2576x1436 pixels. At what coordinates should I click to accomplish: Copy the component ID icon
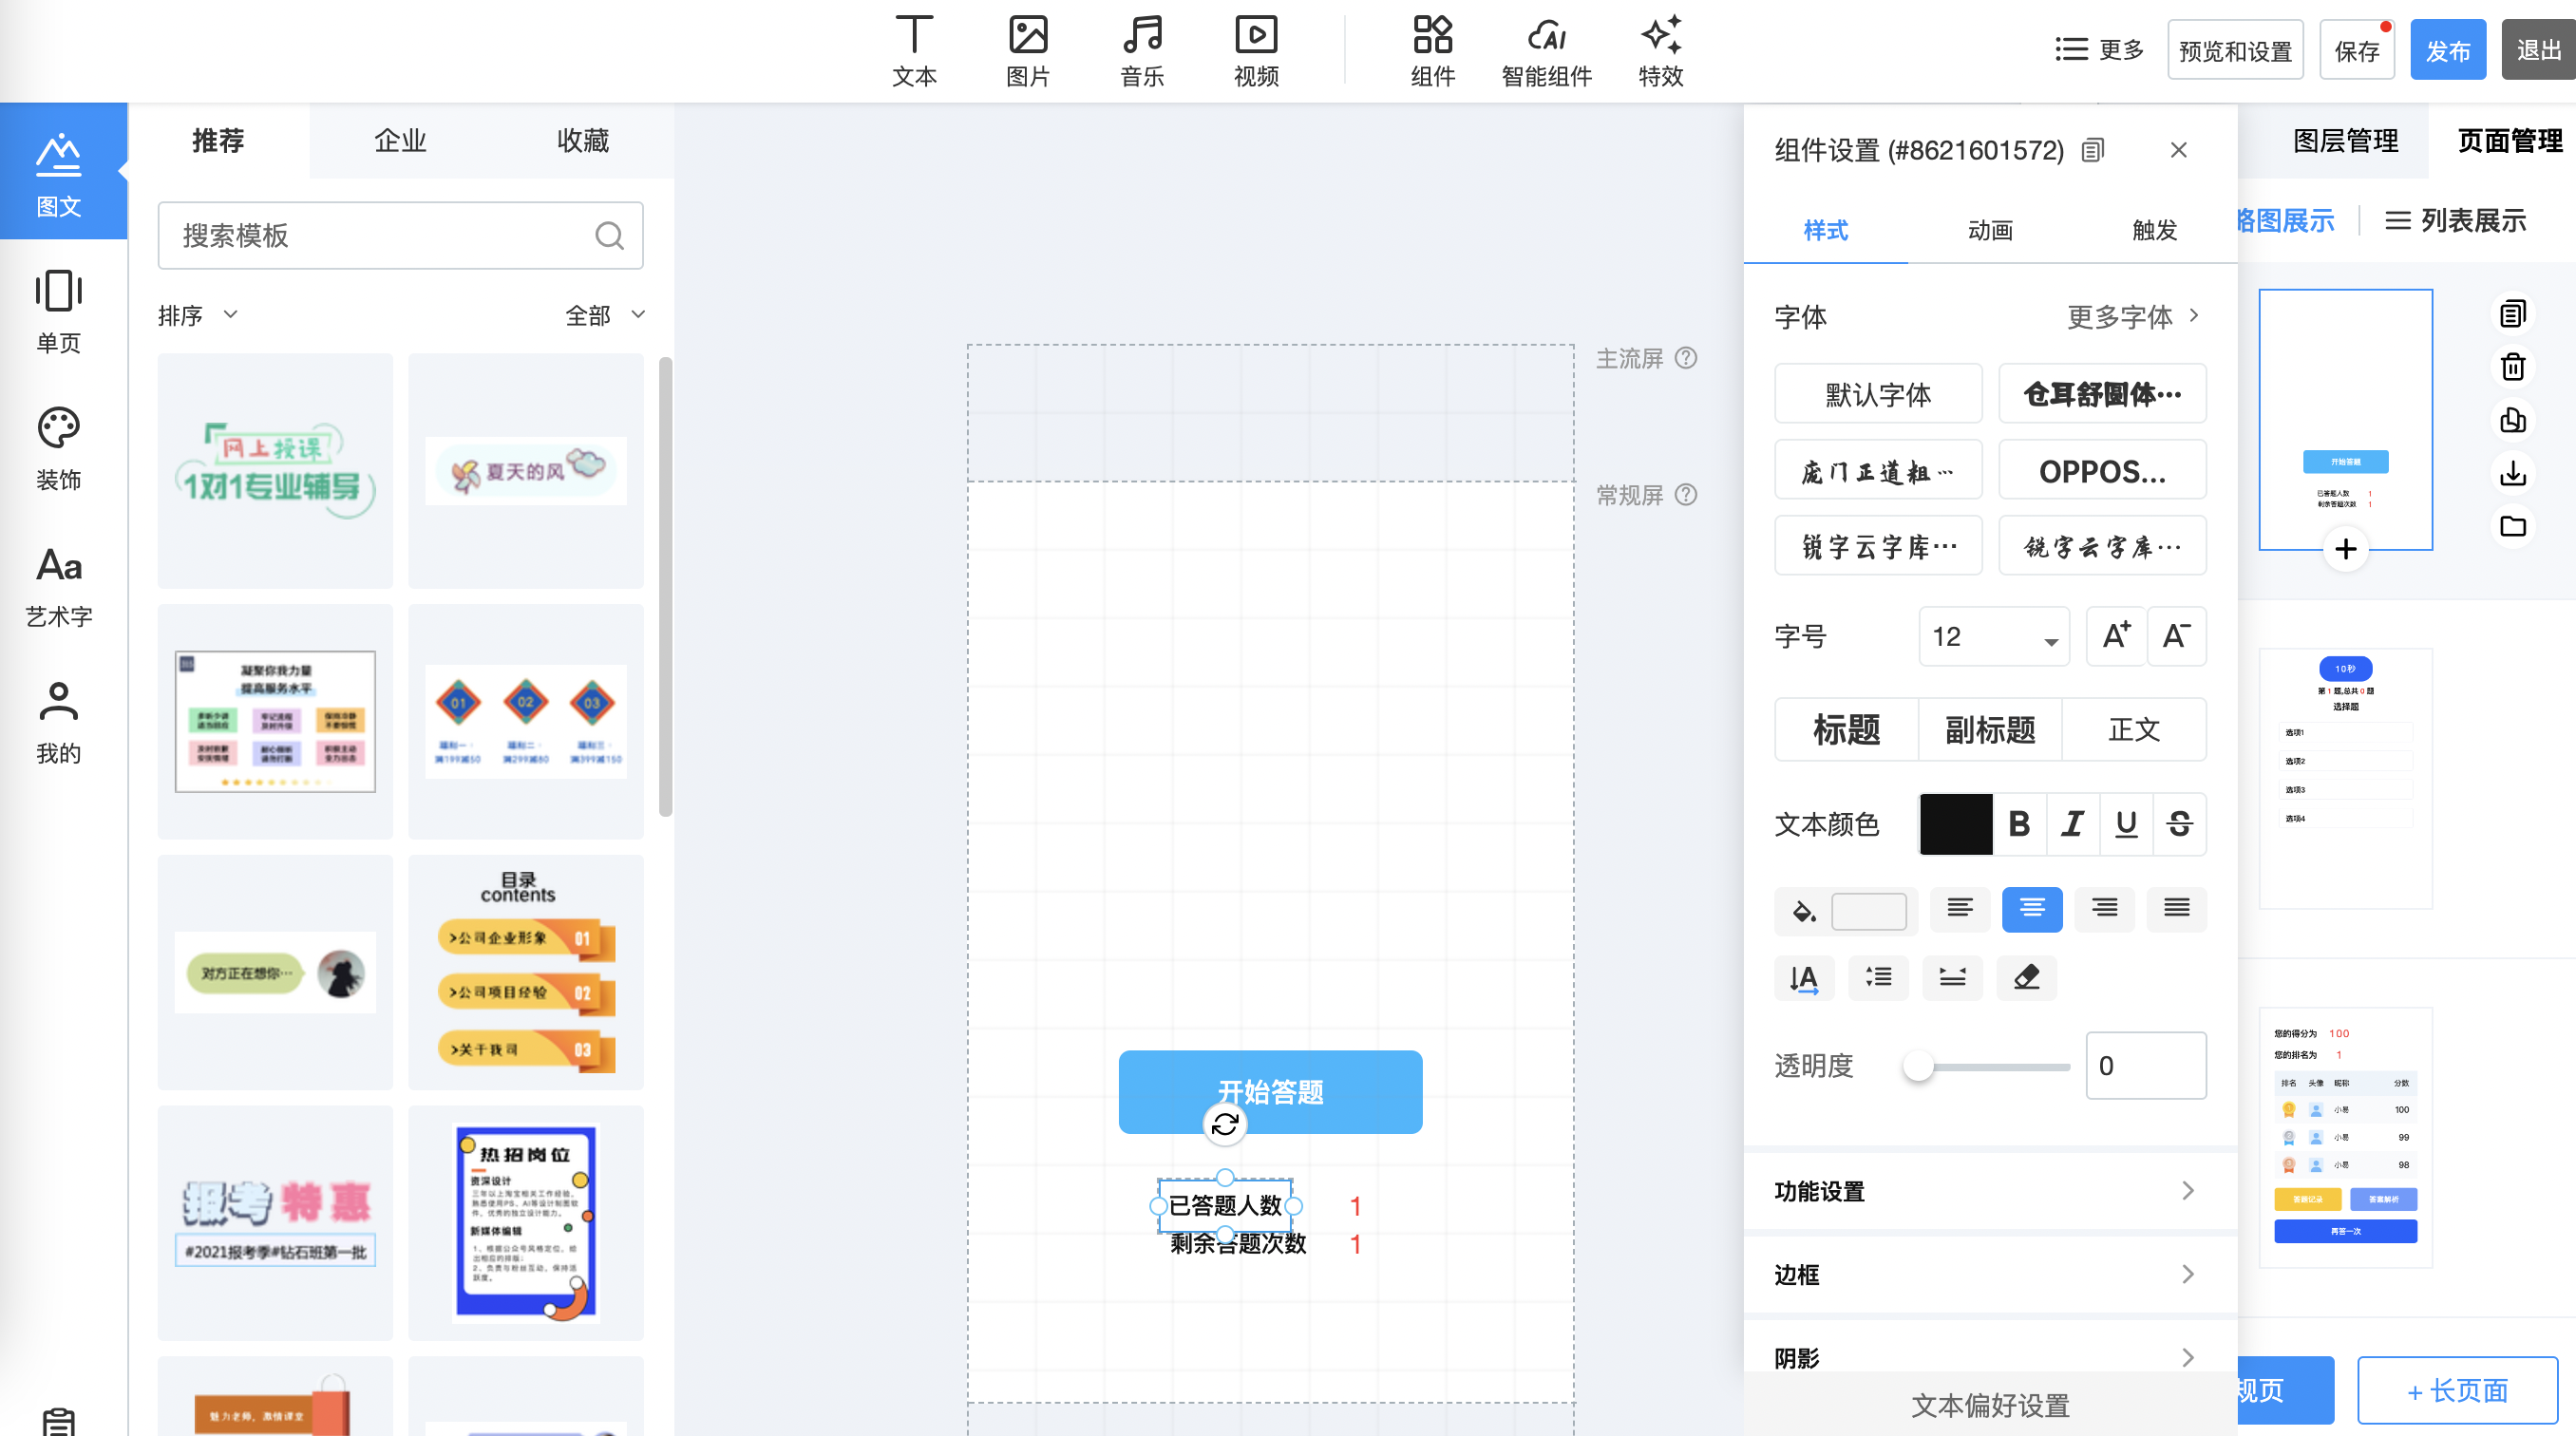(2092, 150)
